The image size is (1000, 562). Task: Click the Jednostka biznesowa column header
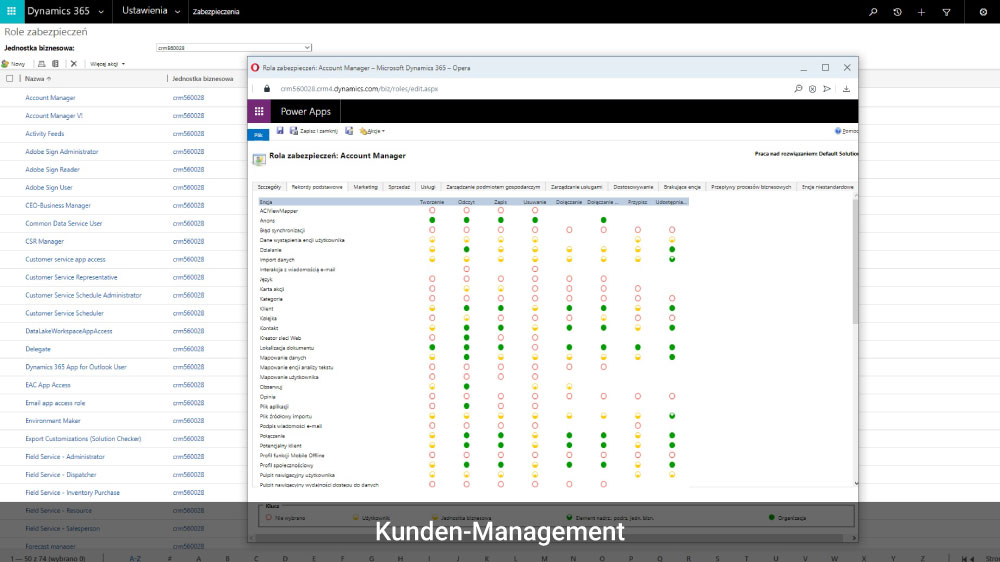point(203,78)
